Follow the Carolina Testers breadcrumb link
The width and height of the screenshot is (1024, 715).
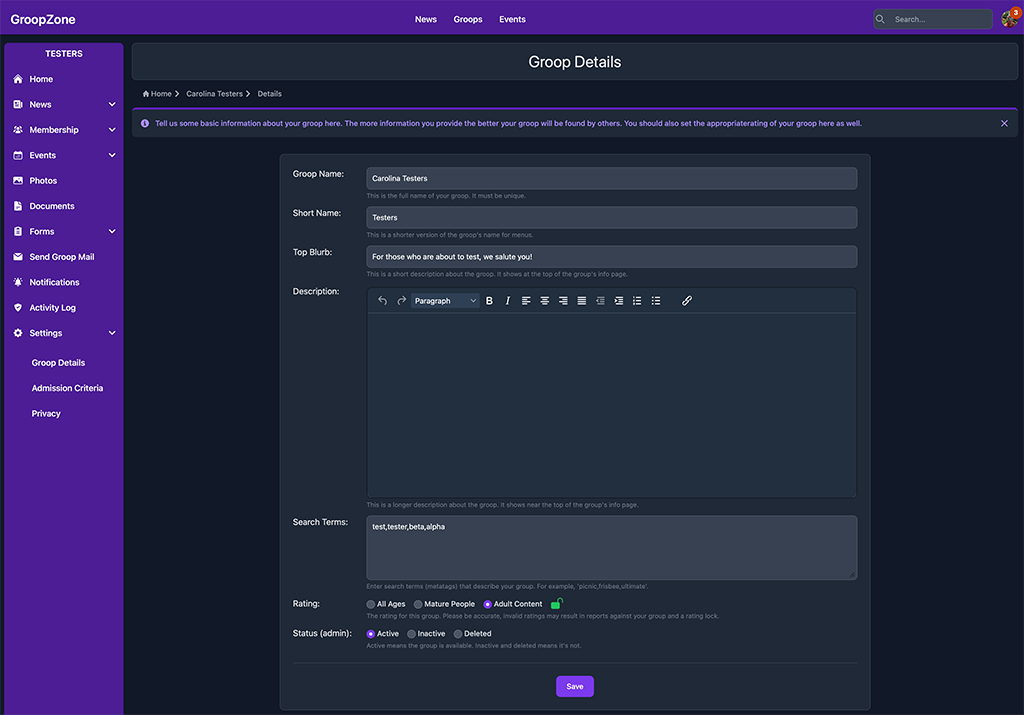(x=214, y=94)
